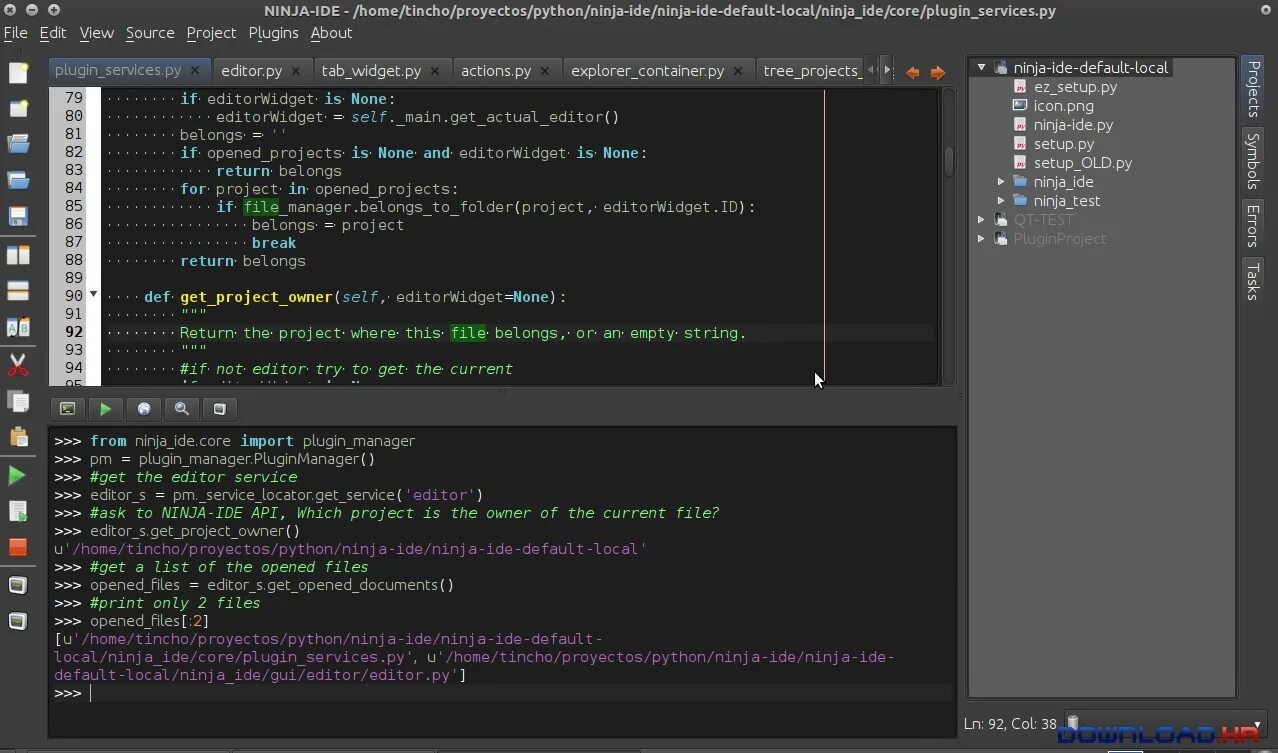Paste with the clipboard icon
Viewport: 1278px width, 753px height.
(x=18, y=437)
